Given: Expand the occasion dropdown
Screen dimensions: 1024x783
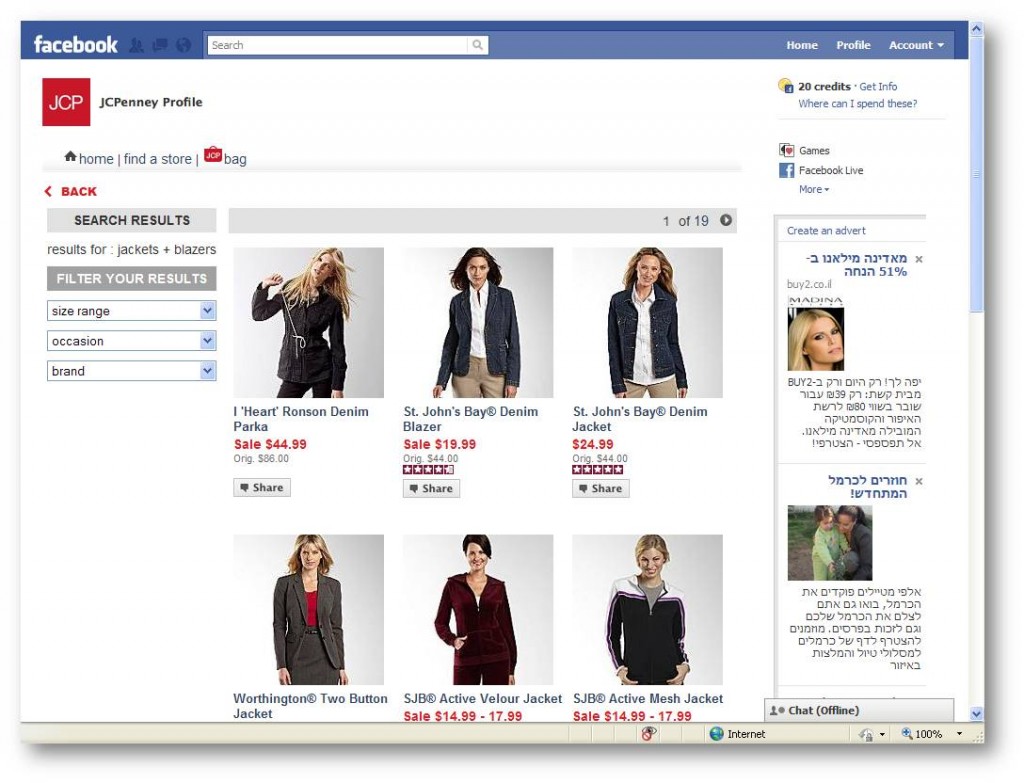Looking at the screenshot, I should tap(208, 341).
